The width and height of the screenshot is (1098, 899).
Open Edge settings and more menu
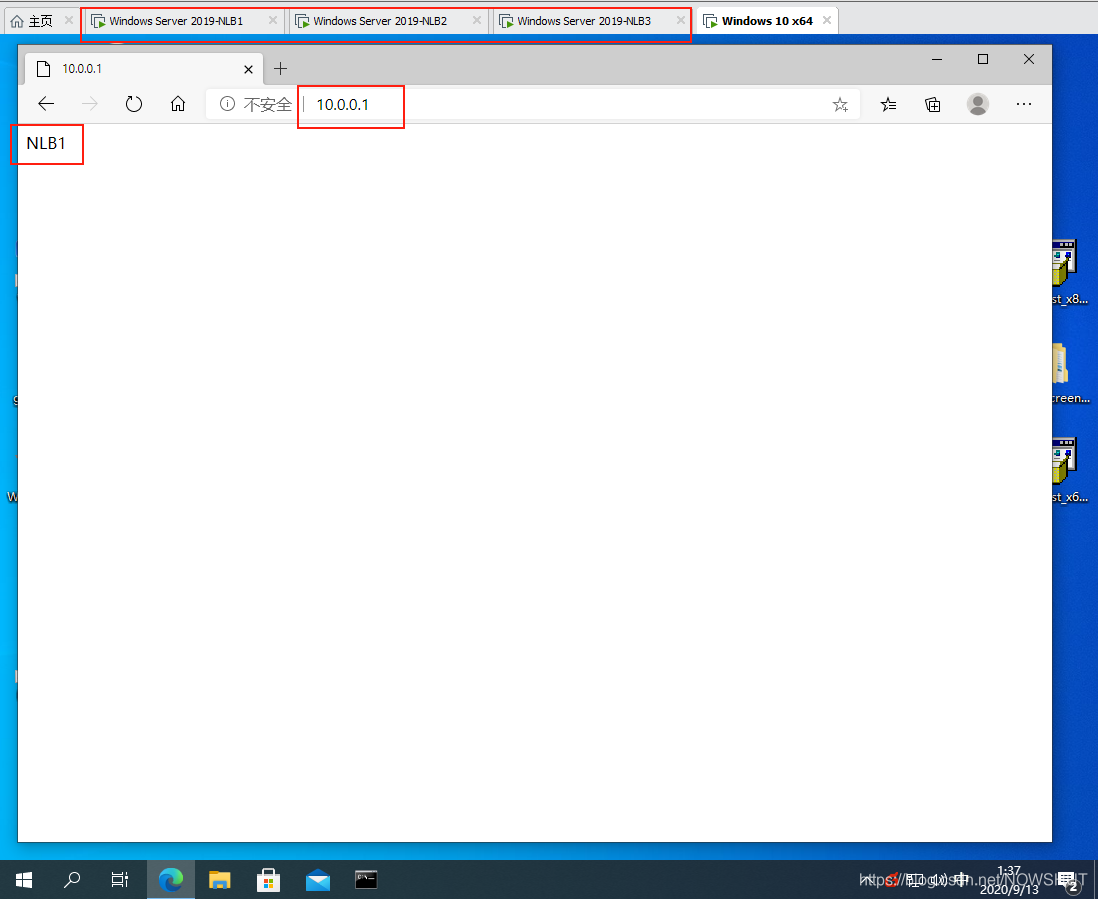[1024, 104]
